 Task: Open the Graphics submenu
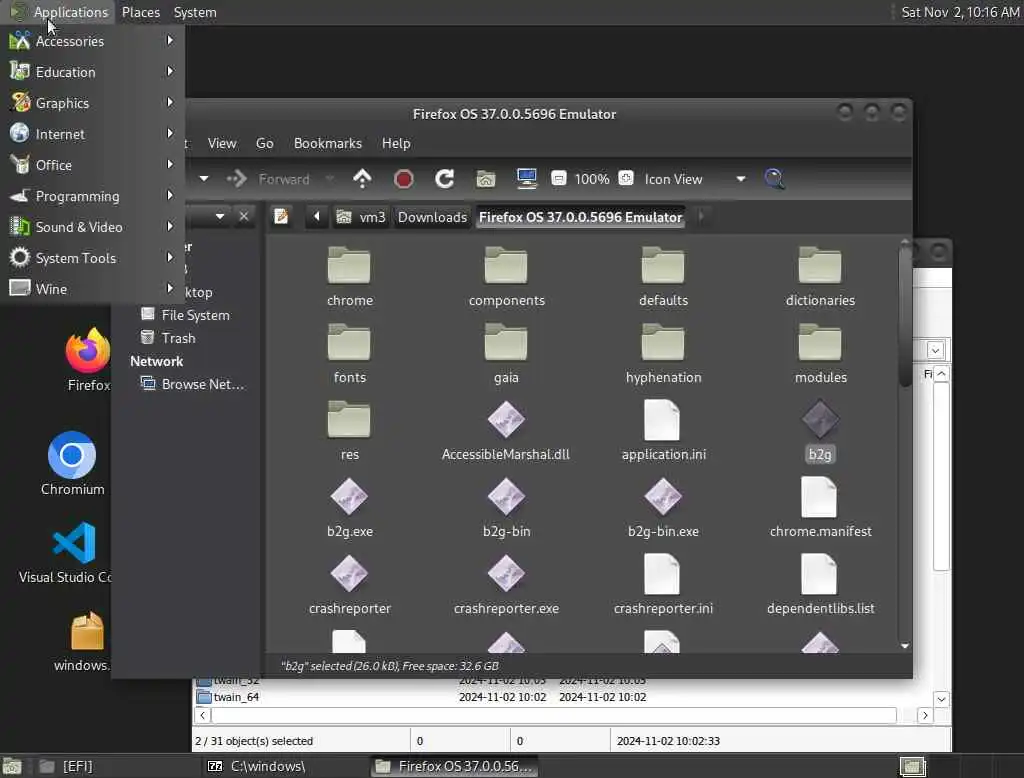[92, 103]
